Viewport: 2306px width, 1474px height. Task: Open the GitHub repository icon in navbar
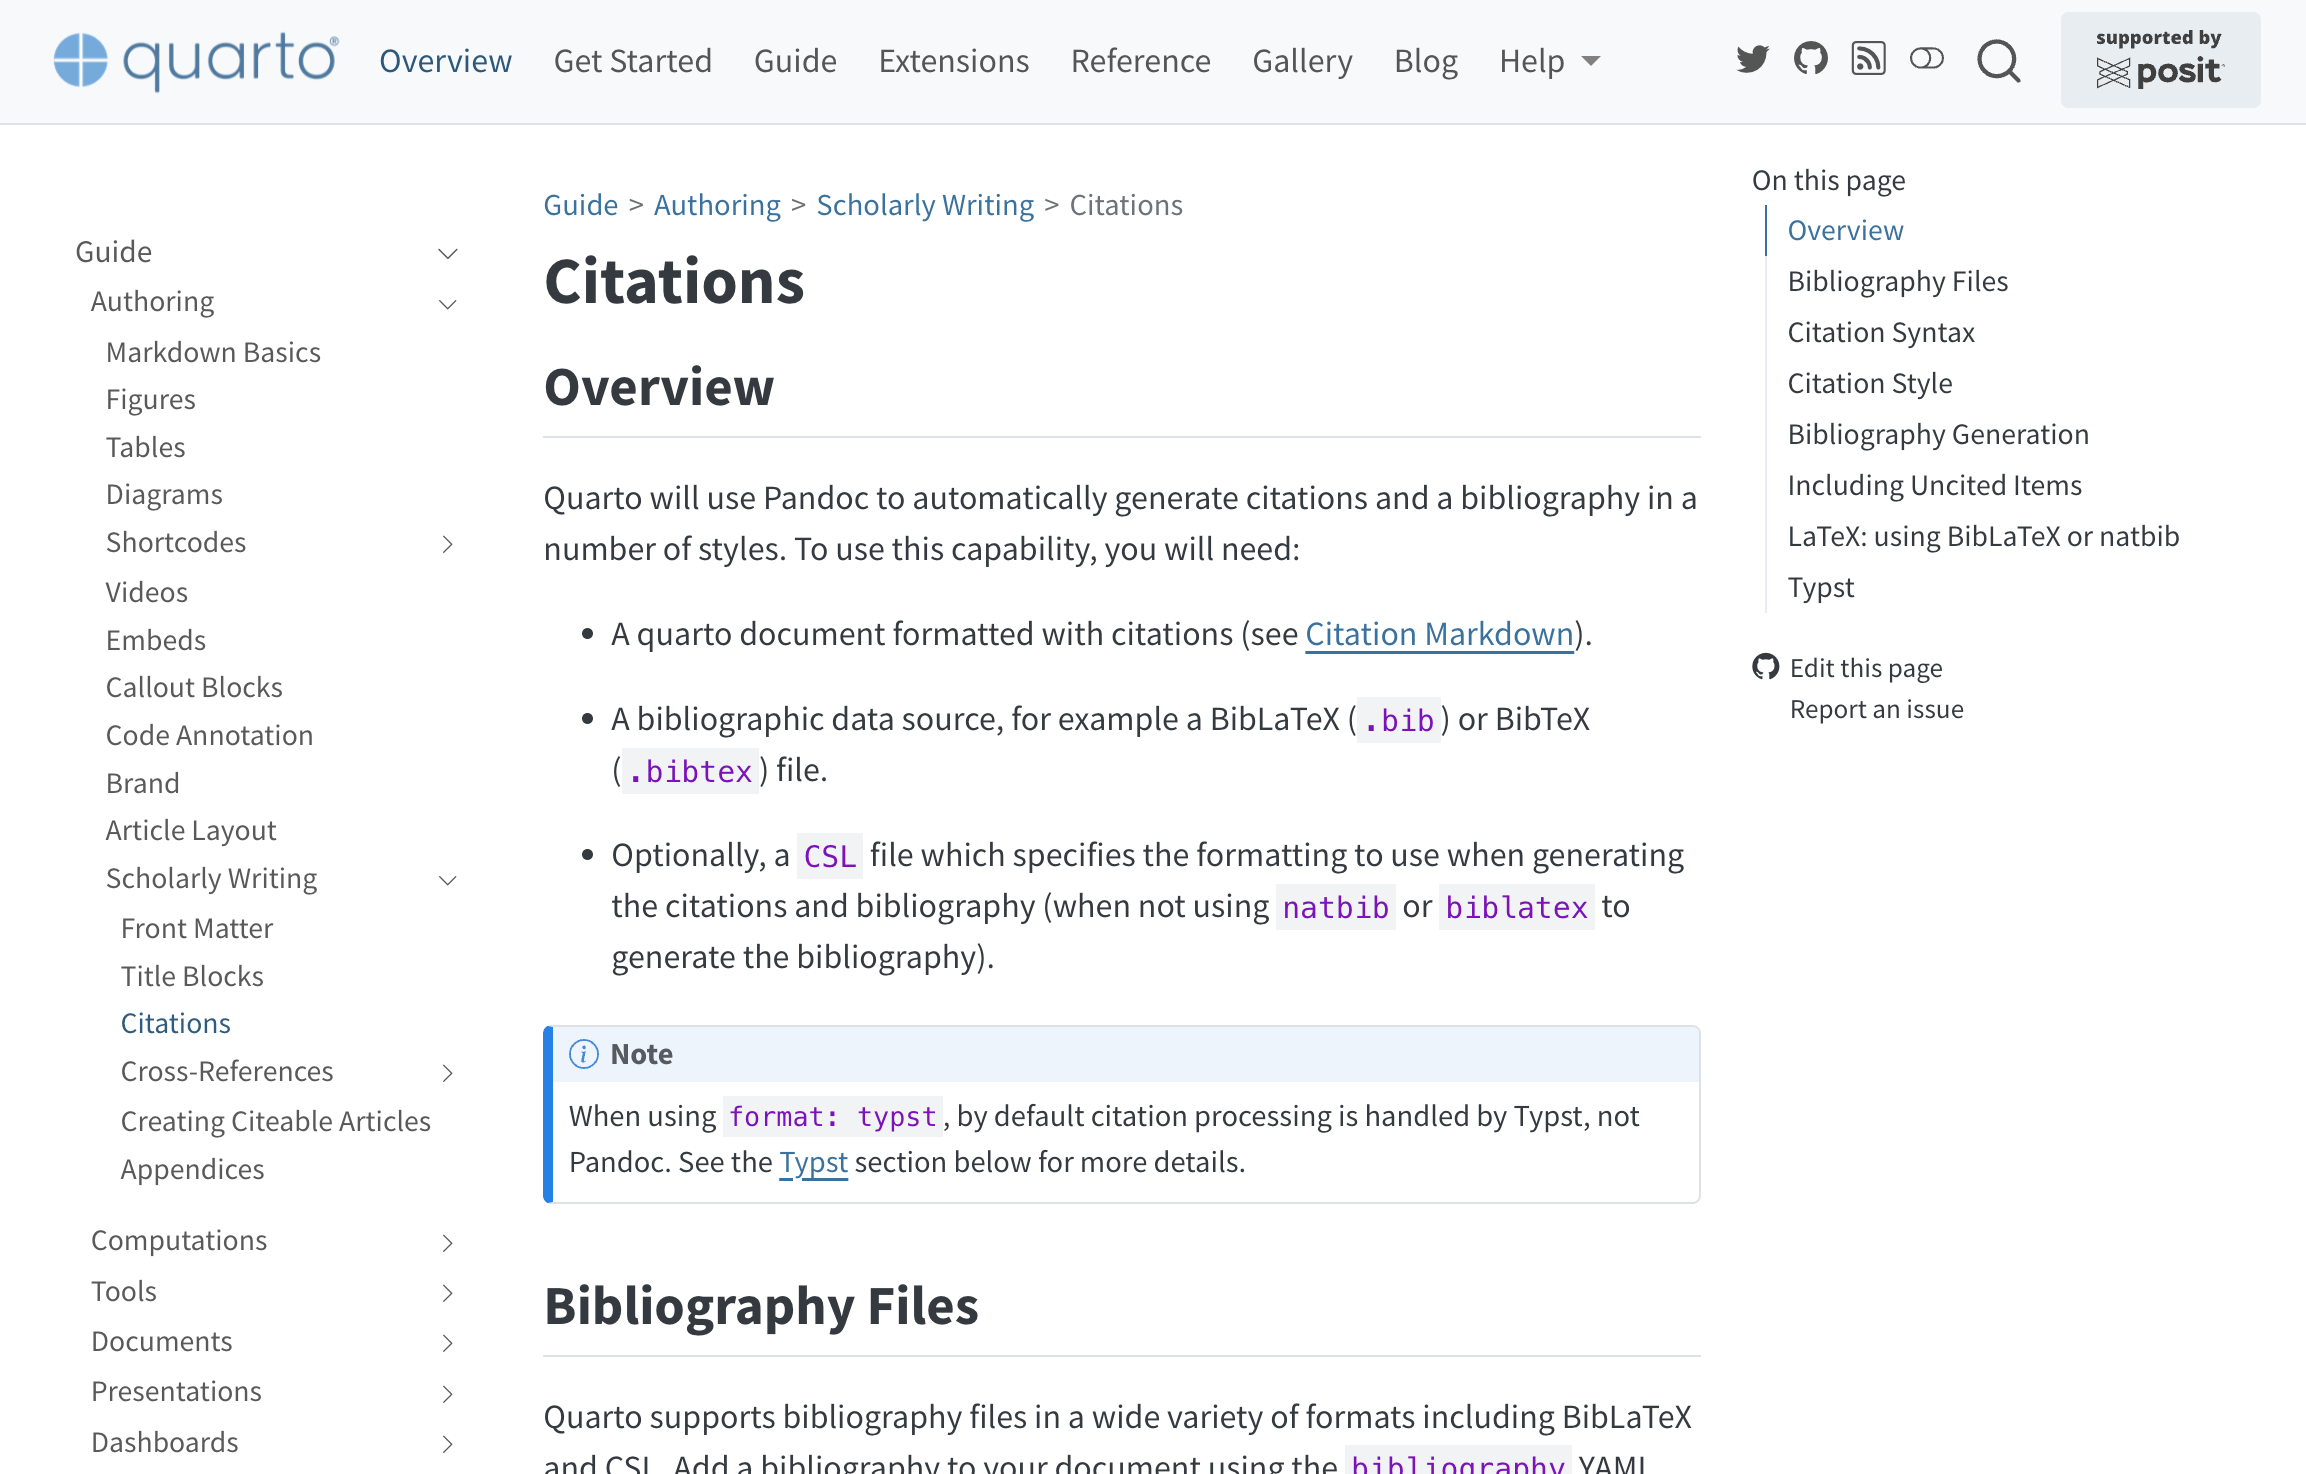(1810, 60)
